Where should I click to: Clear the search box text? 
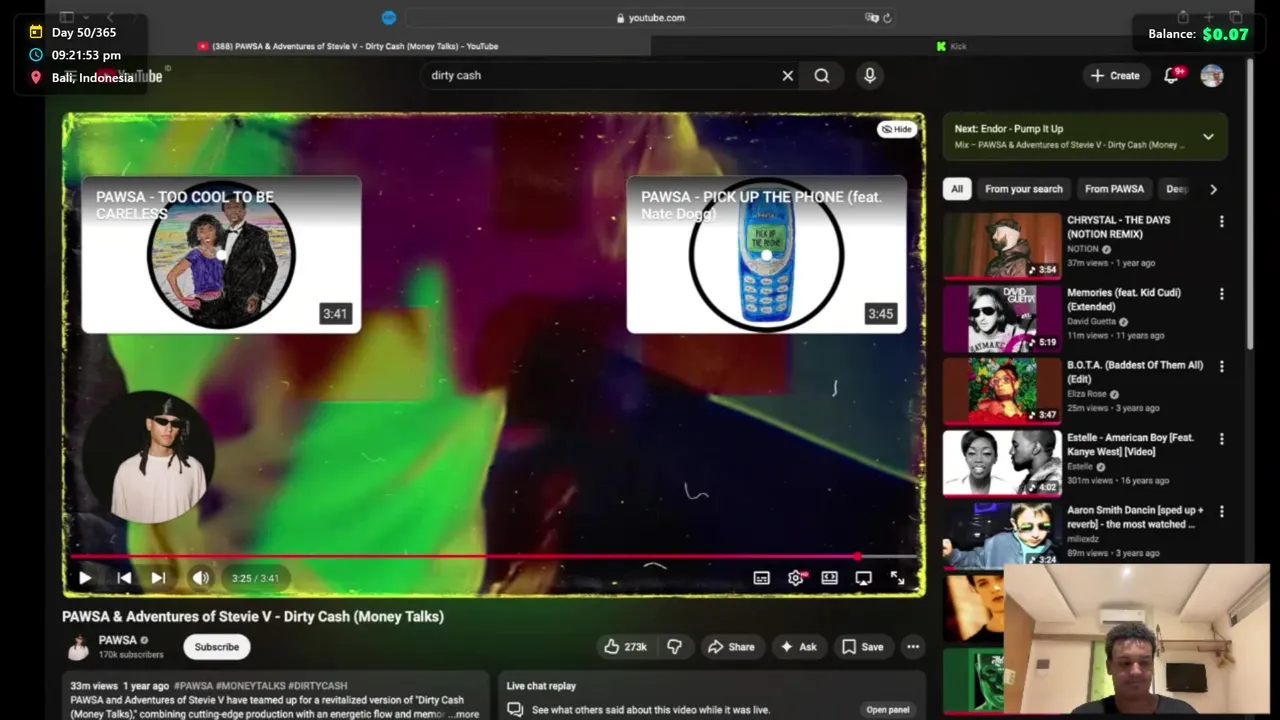[788, 75]
